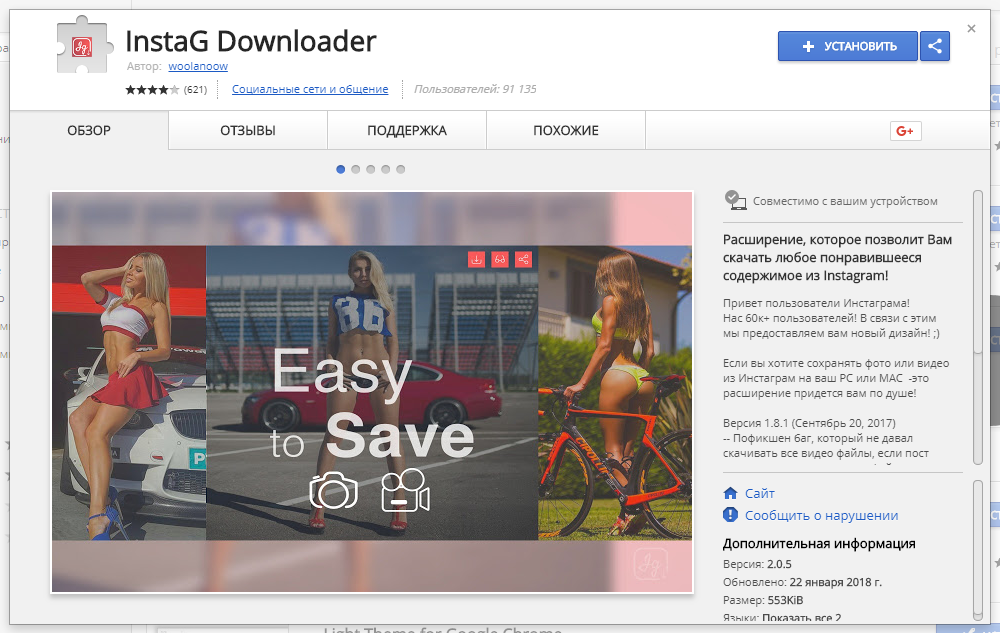Screen dimensions: 1000x633
Task: Click the exclamation icon for reporting abuse
Action: coord(730,515)
